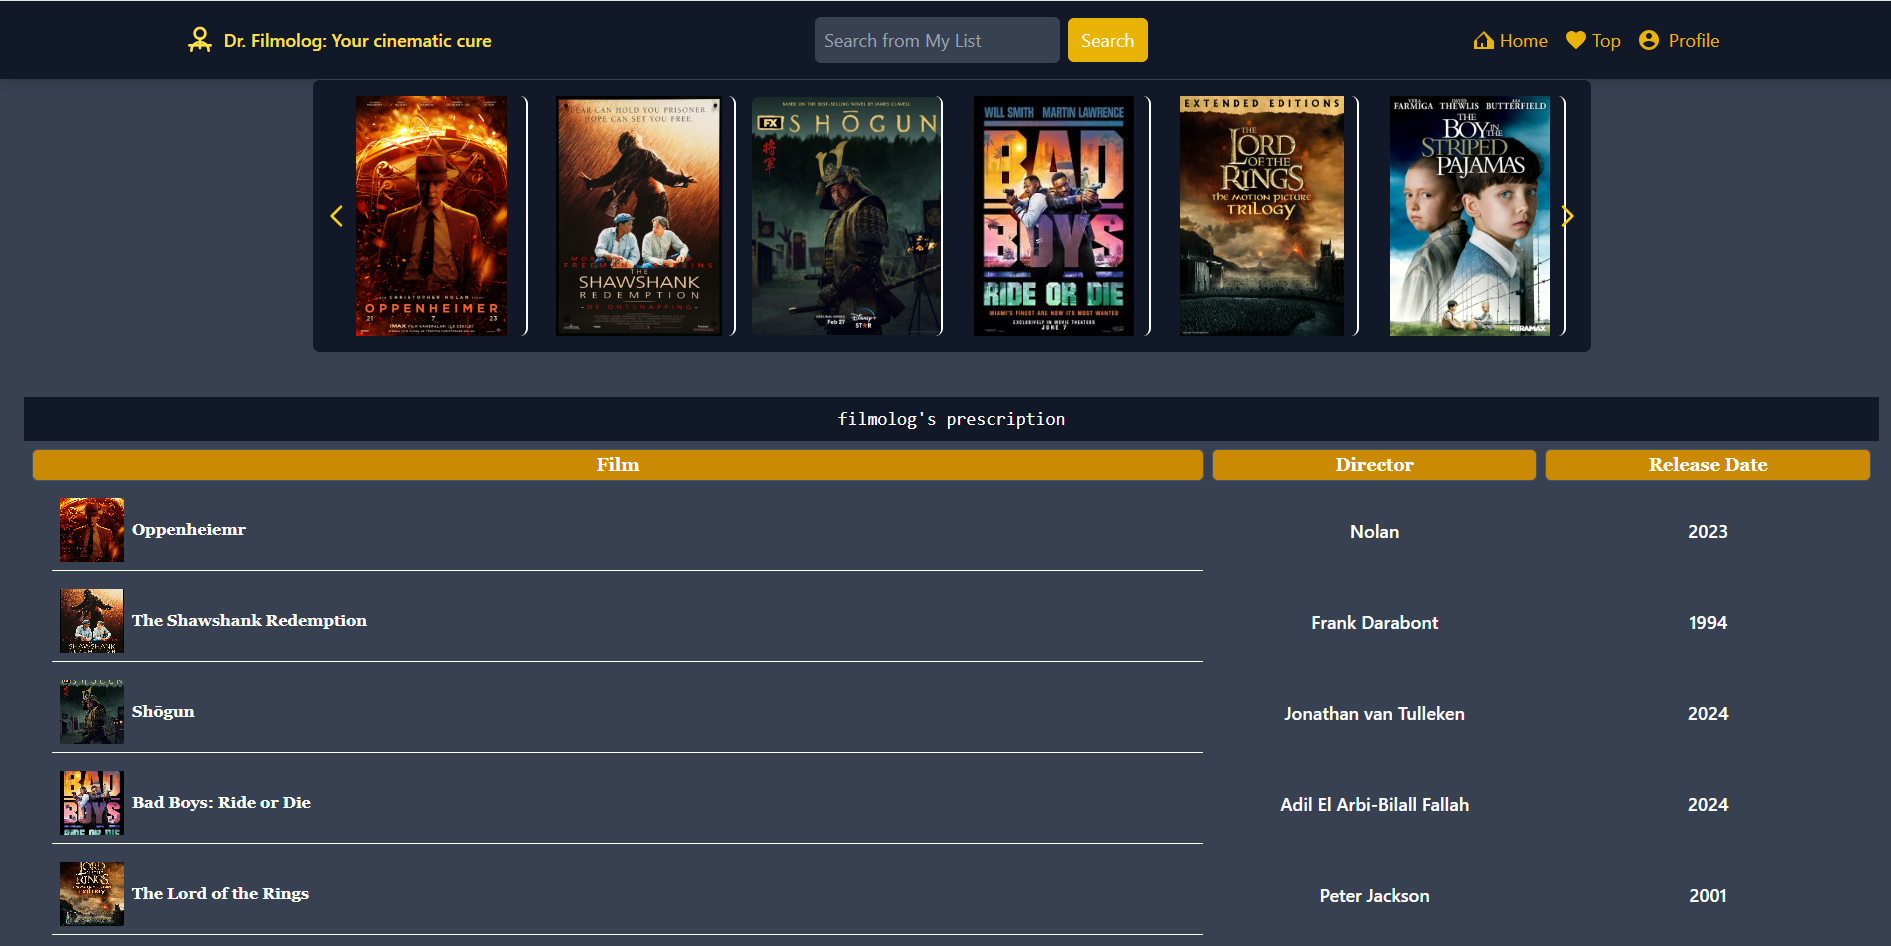Sort by the Director column header
Viewport: 1891px width, 946px height.
click(1374, 465)
